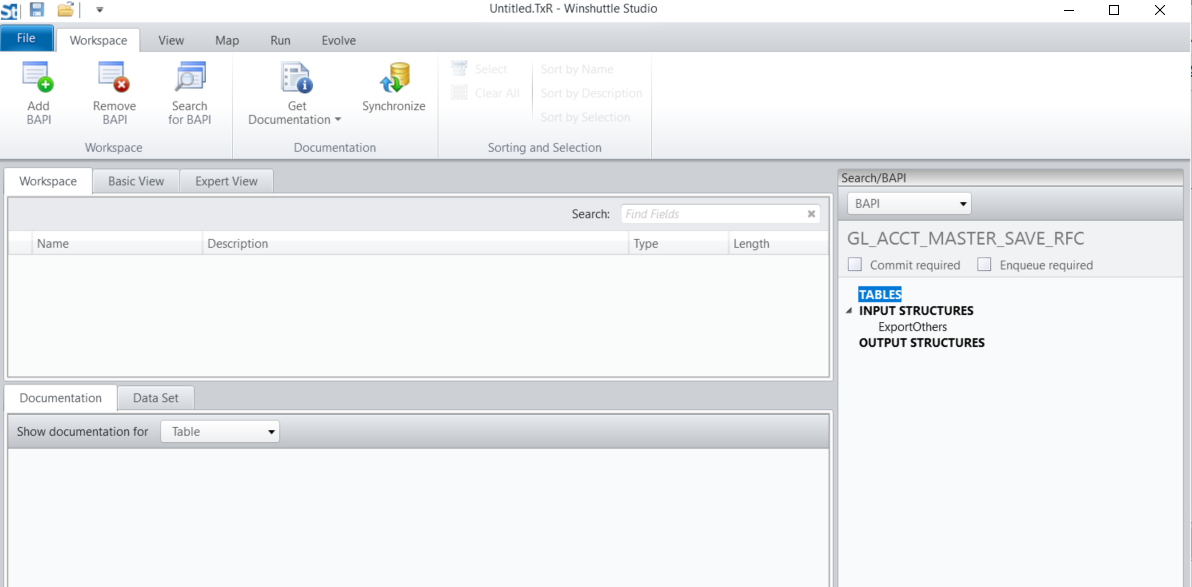Select the ExportOthers tree item
The image size is (1192, 587).
point(913,327)
